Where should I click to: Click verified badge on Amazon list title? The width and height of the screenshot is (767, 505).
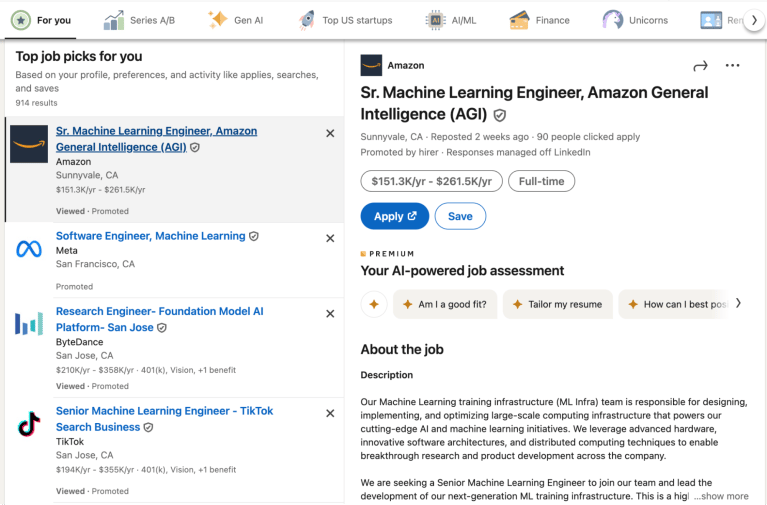195,147
